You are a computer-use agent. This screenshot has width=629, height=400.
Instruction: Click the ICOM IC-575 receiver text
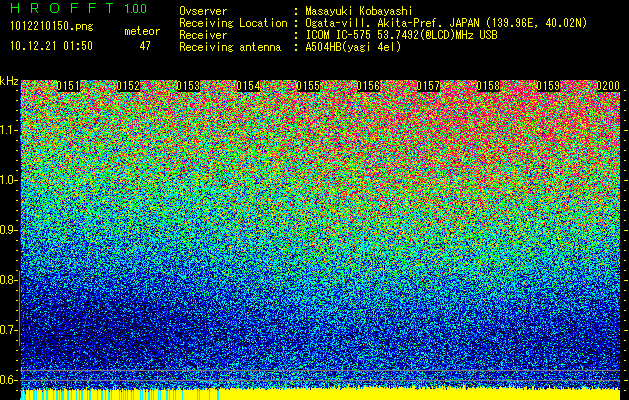pyautogui.click(x=401, y=35)
